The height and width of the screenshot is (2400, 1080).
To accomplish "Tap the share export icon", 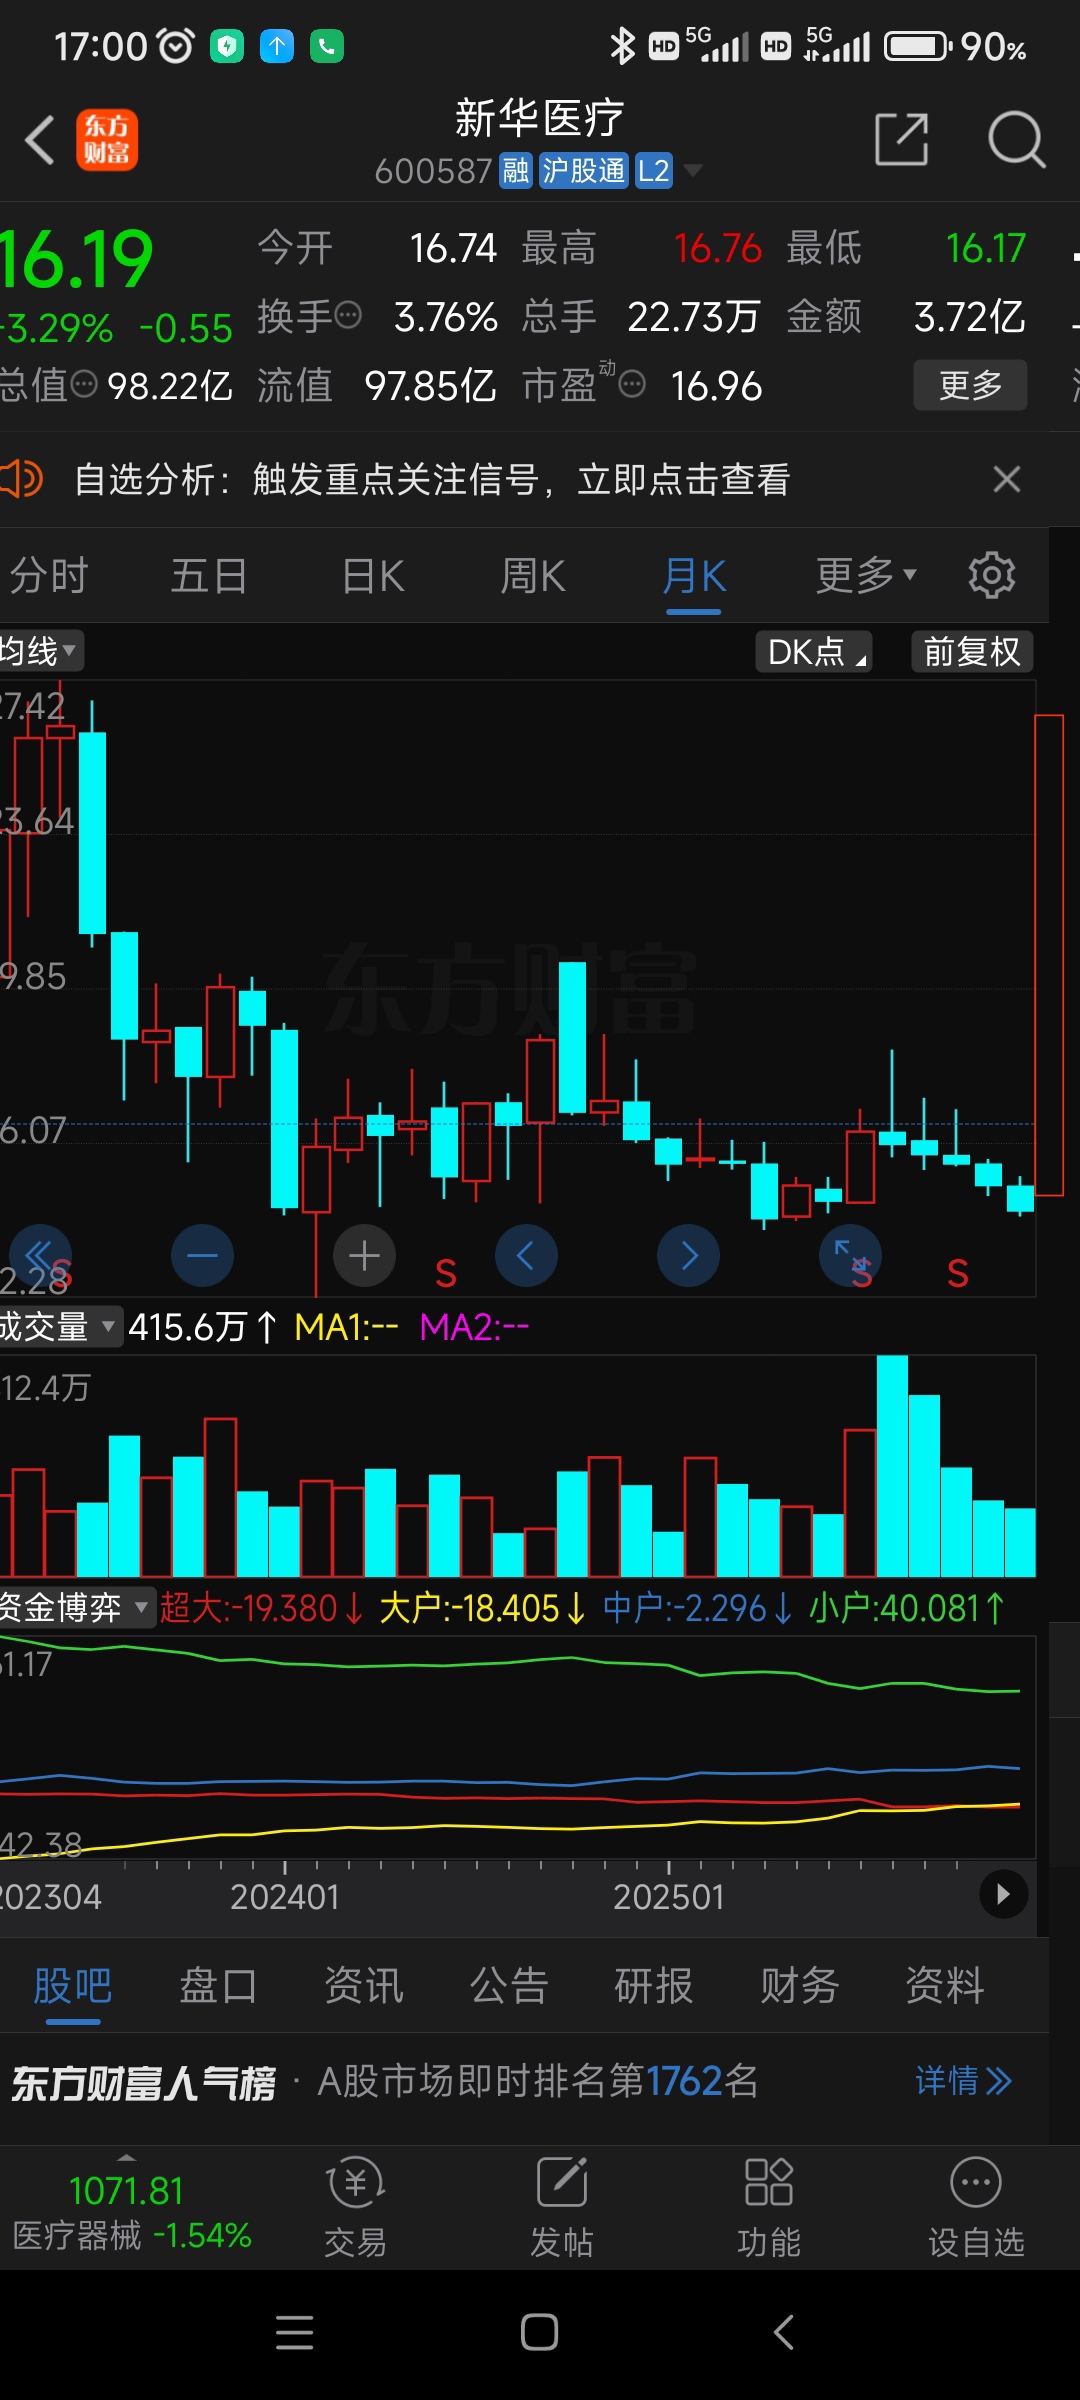I will (902, 139).
